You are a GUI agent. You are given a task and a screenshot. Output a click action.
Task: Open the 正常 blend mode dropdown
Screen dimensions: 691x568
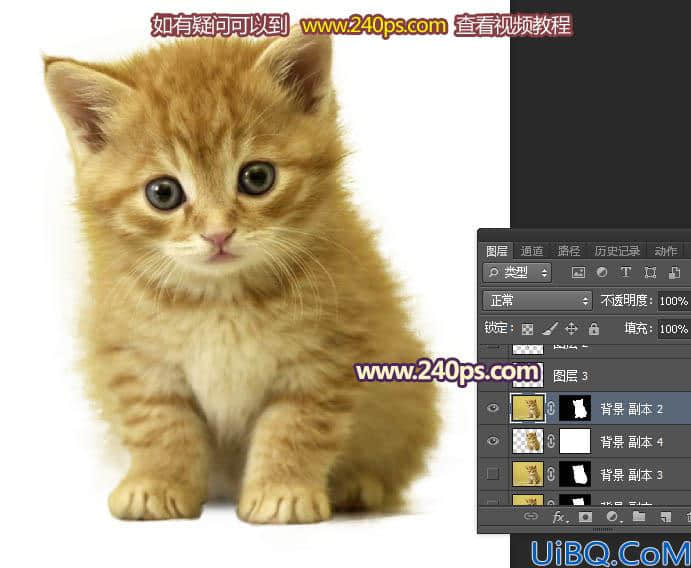(x=537, y=301)
